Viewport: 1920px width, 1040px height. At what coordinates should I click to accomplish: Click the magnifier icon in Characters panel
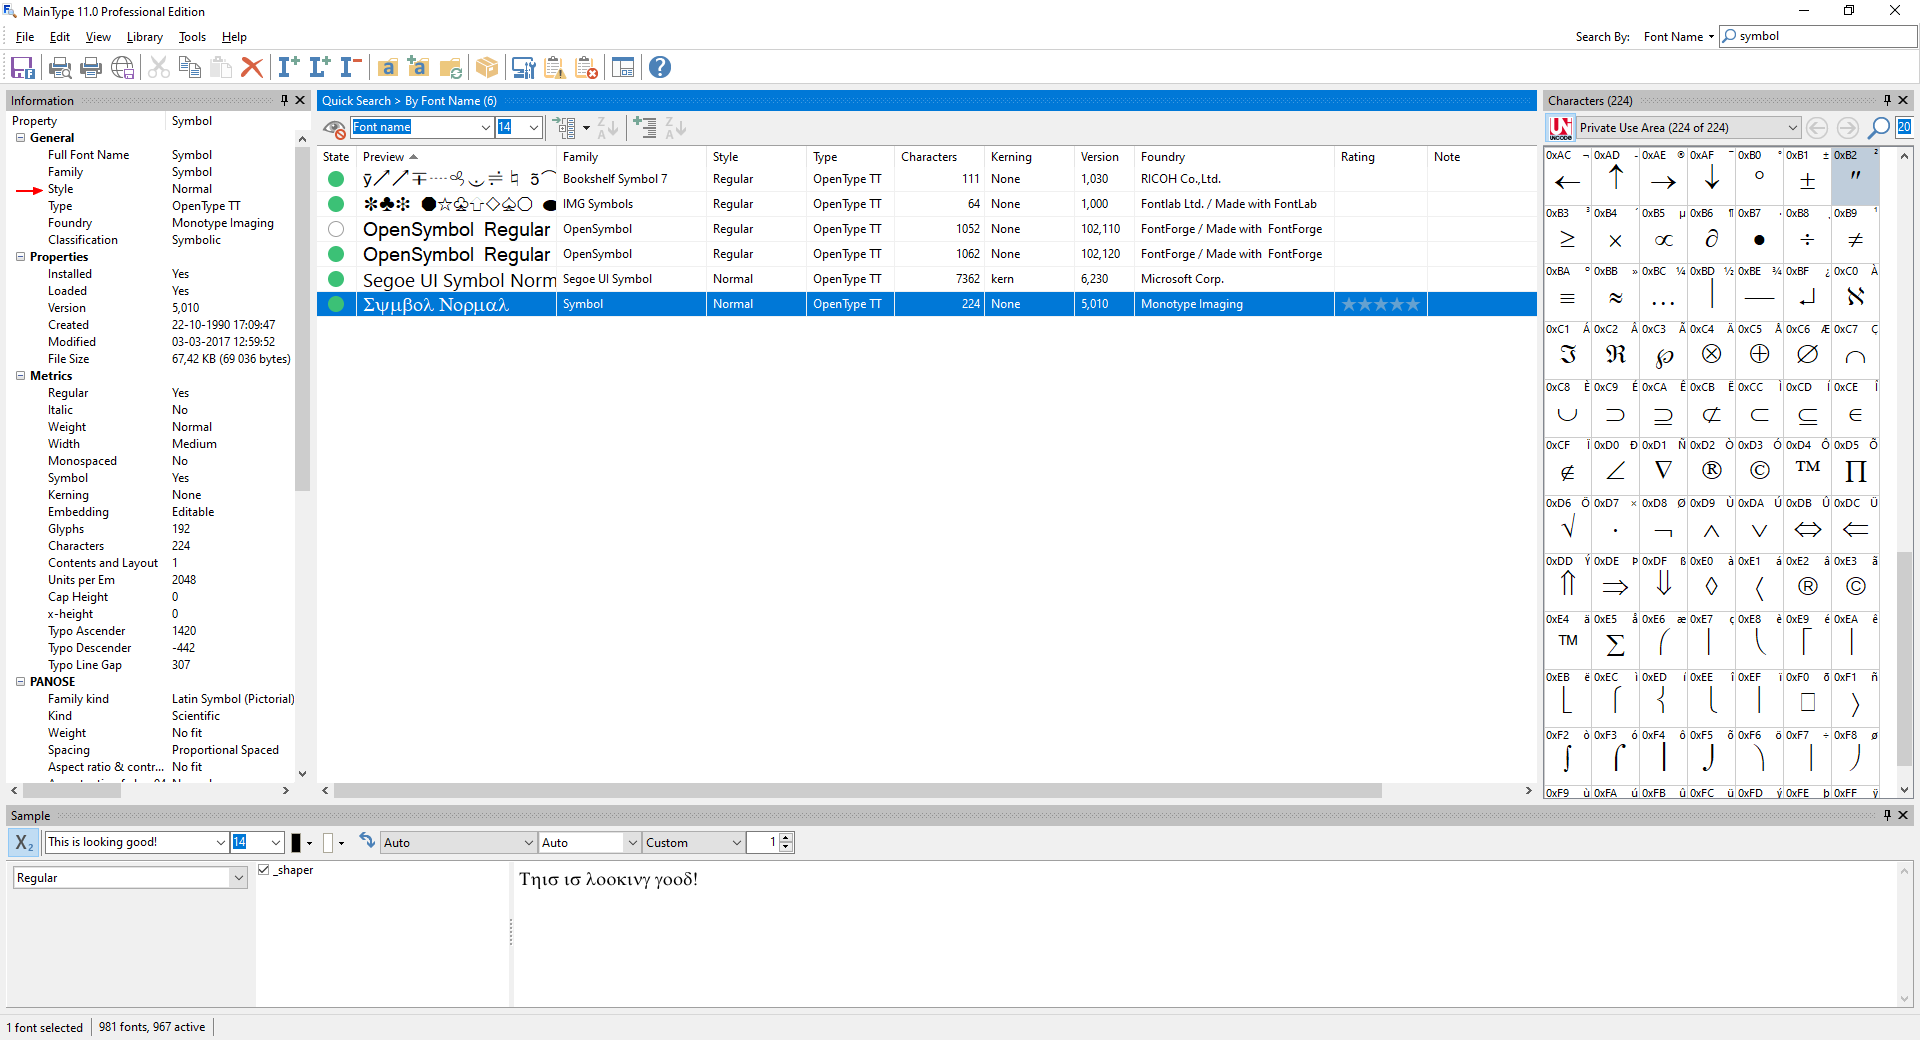pyautogui.click(x=1879, y=128)
